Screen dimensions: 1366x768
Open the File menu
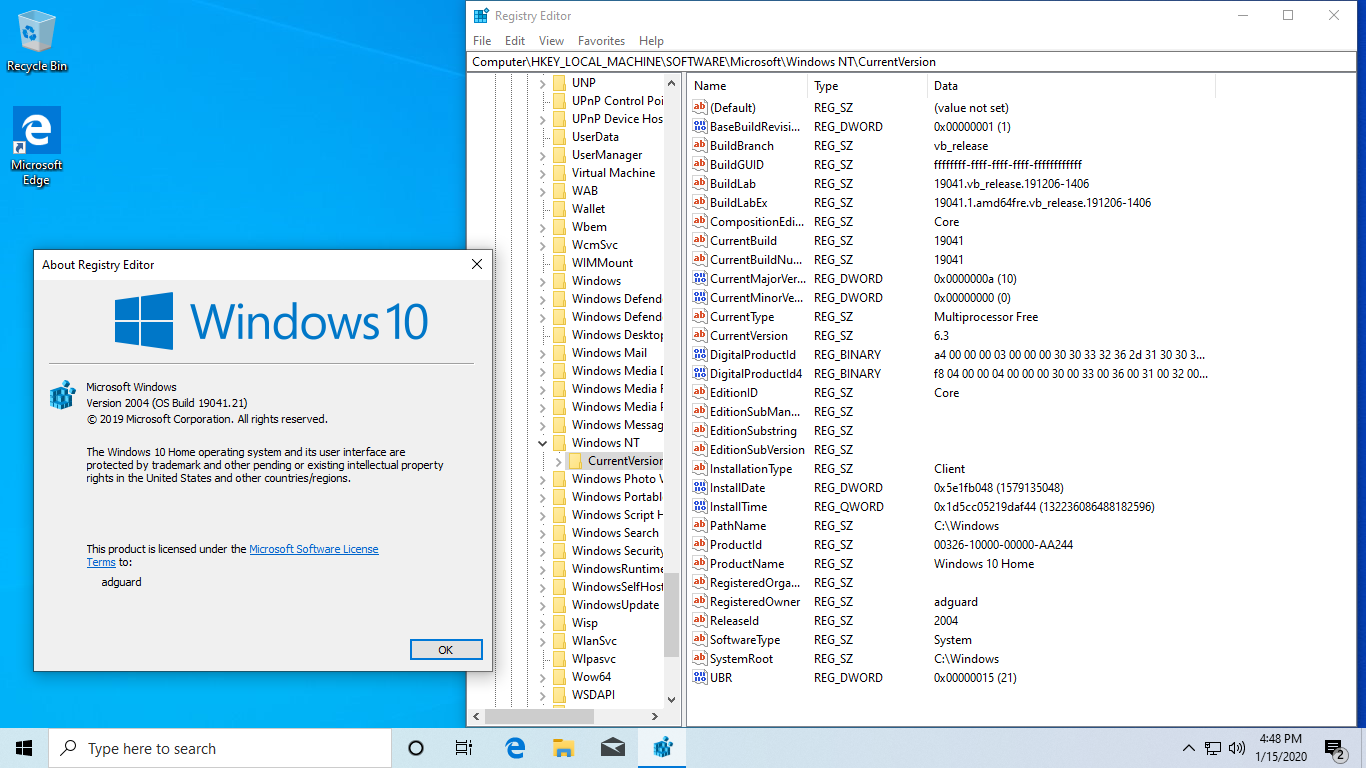482,41
